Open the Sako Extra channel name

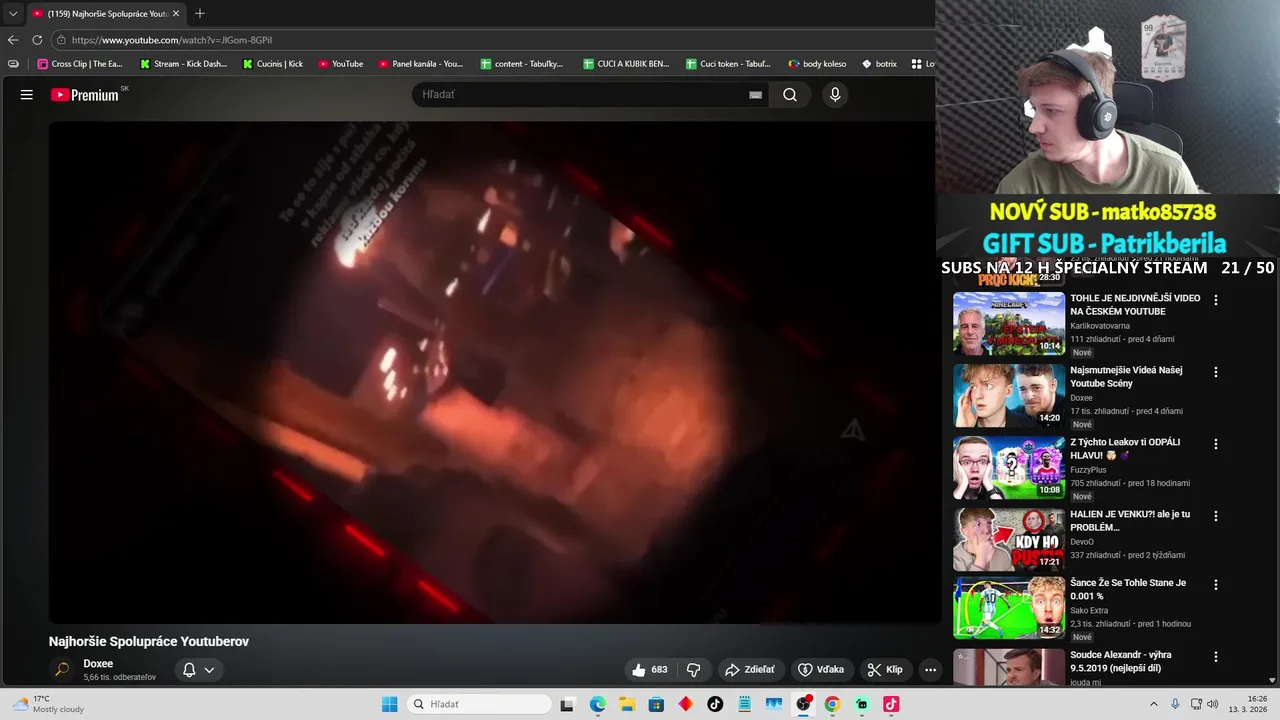coord(1089,610)
